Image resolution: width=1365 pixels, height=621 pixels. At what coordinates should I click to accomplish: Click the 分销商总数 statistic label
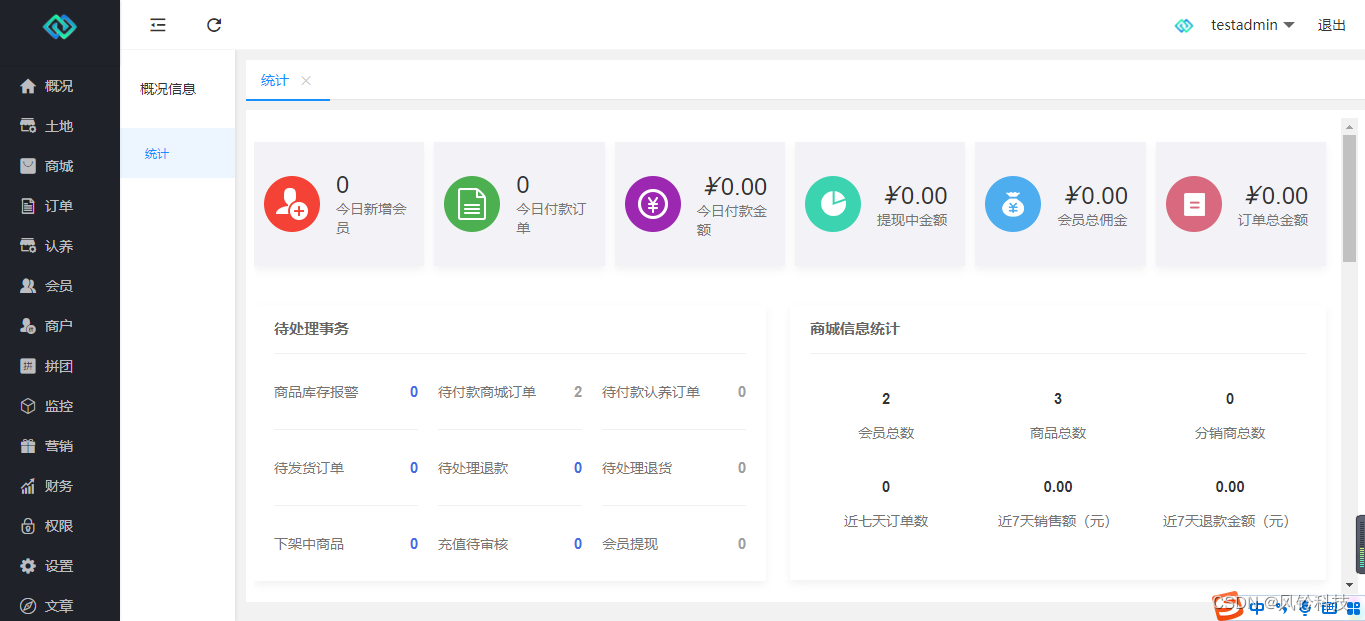point(1230,433)
